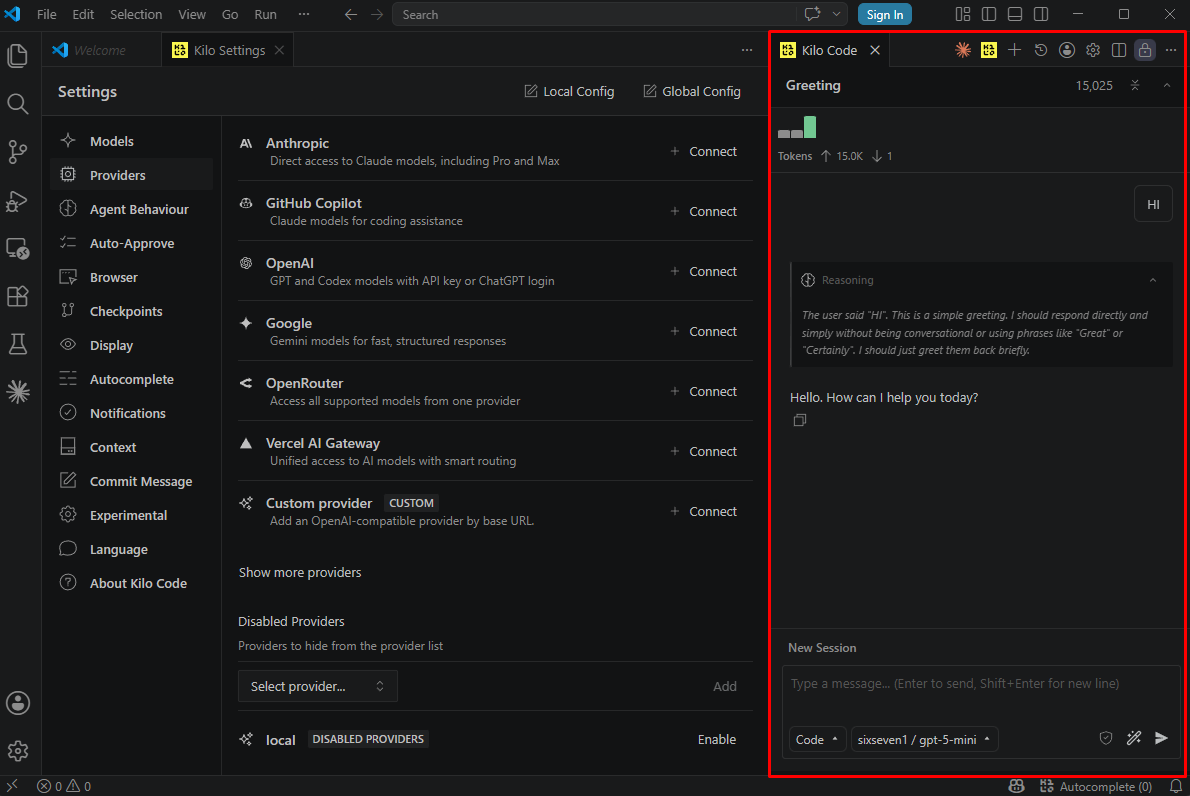
Task: Start a new session with plus icon
Action: point(1014,50)
